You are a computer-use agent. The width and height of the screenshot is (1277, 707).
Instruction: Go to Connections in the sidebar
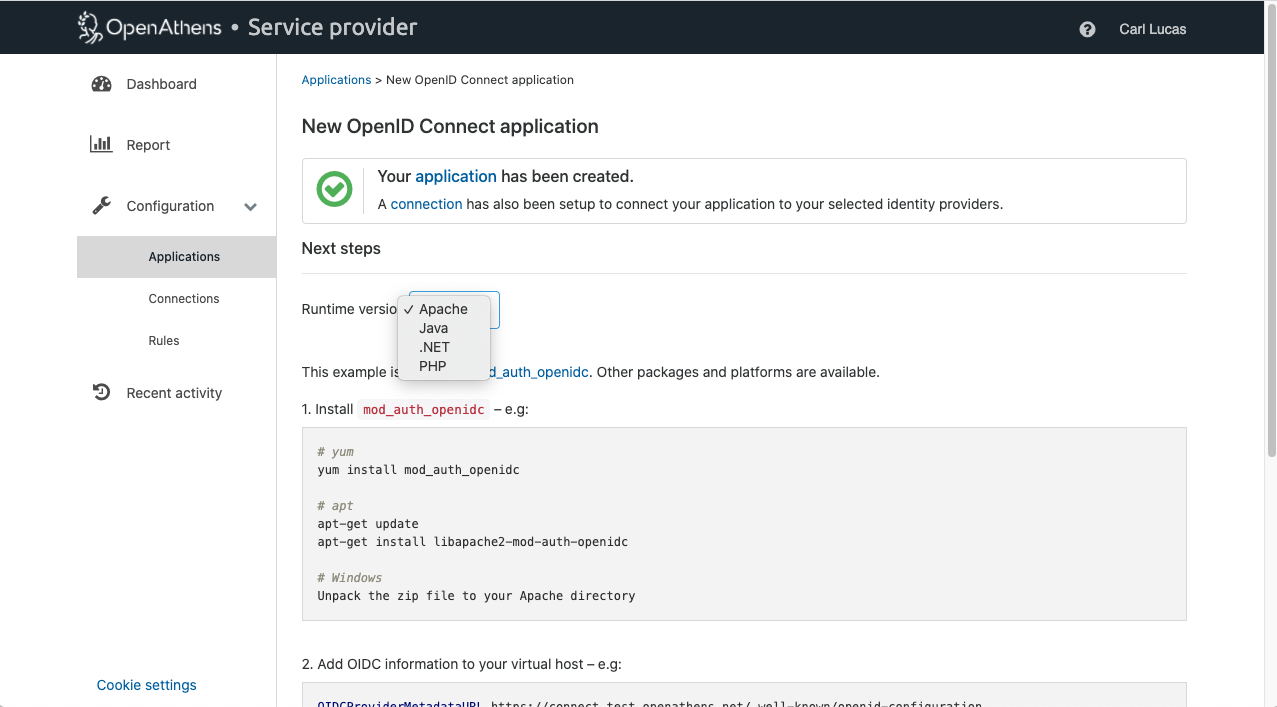click(x=184, y=299)
